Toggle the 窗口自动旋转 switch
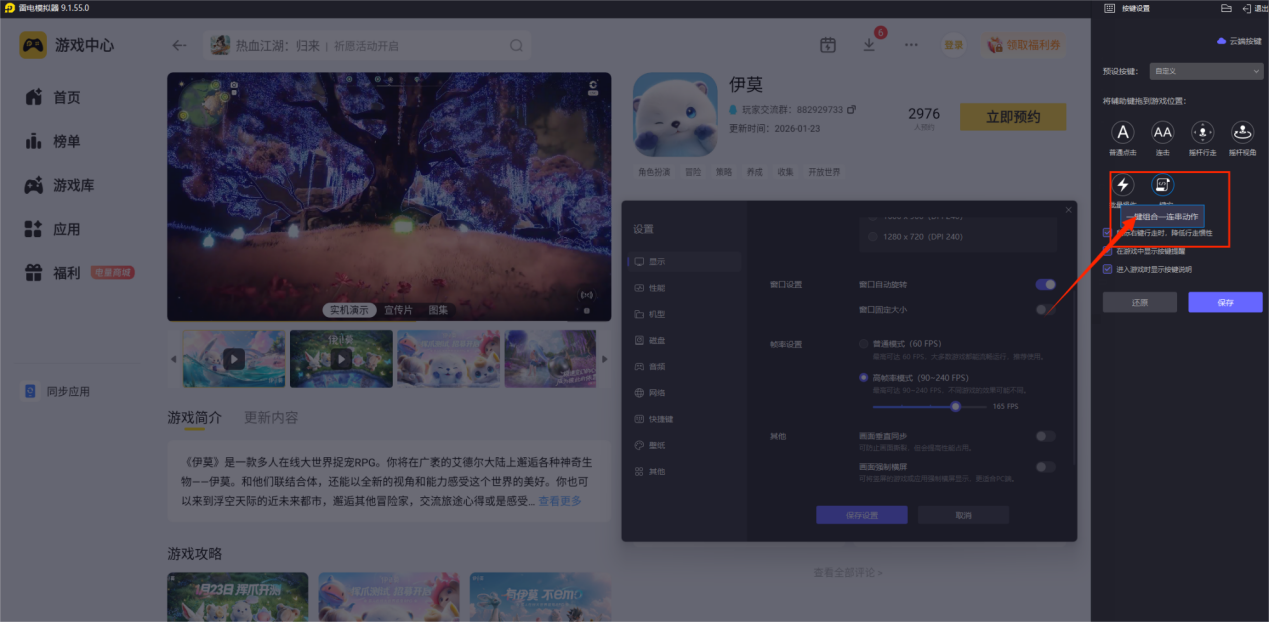1269x622 pixels. click(x=1045, y=285)
